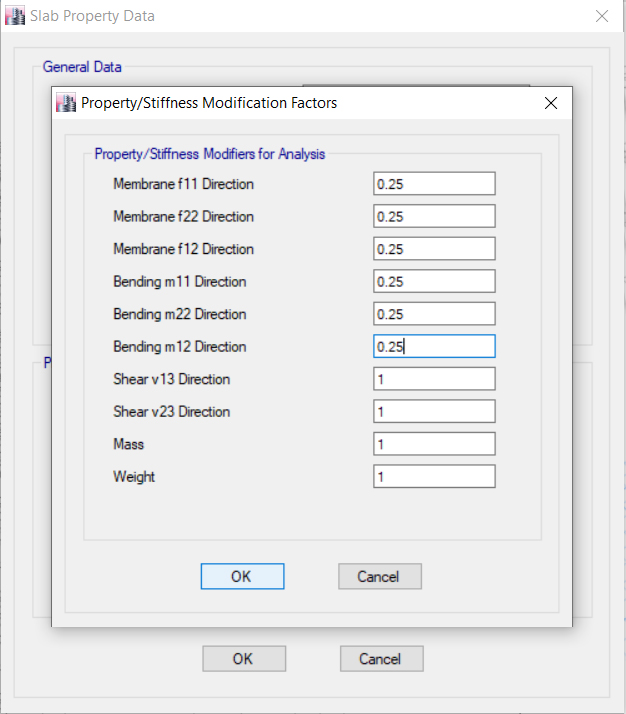Close the Slab Property Data window
626x714 pixels.
pos(602,16)
